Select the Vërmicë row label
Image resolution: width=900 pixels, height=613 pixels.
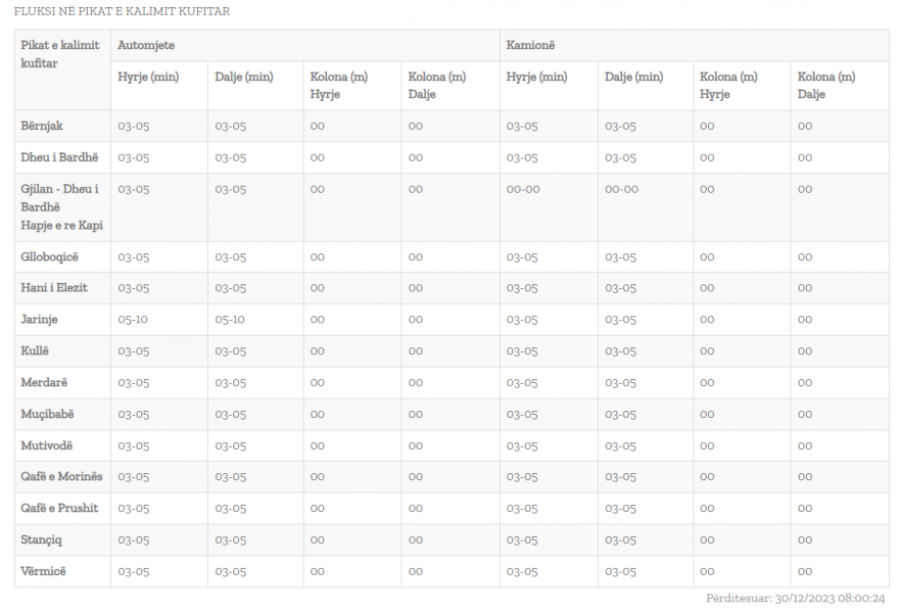click(43, 571)
